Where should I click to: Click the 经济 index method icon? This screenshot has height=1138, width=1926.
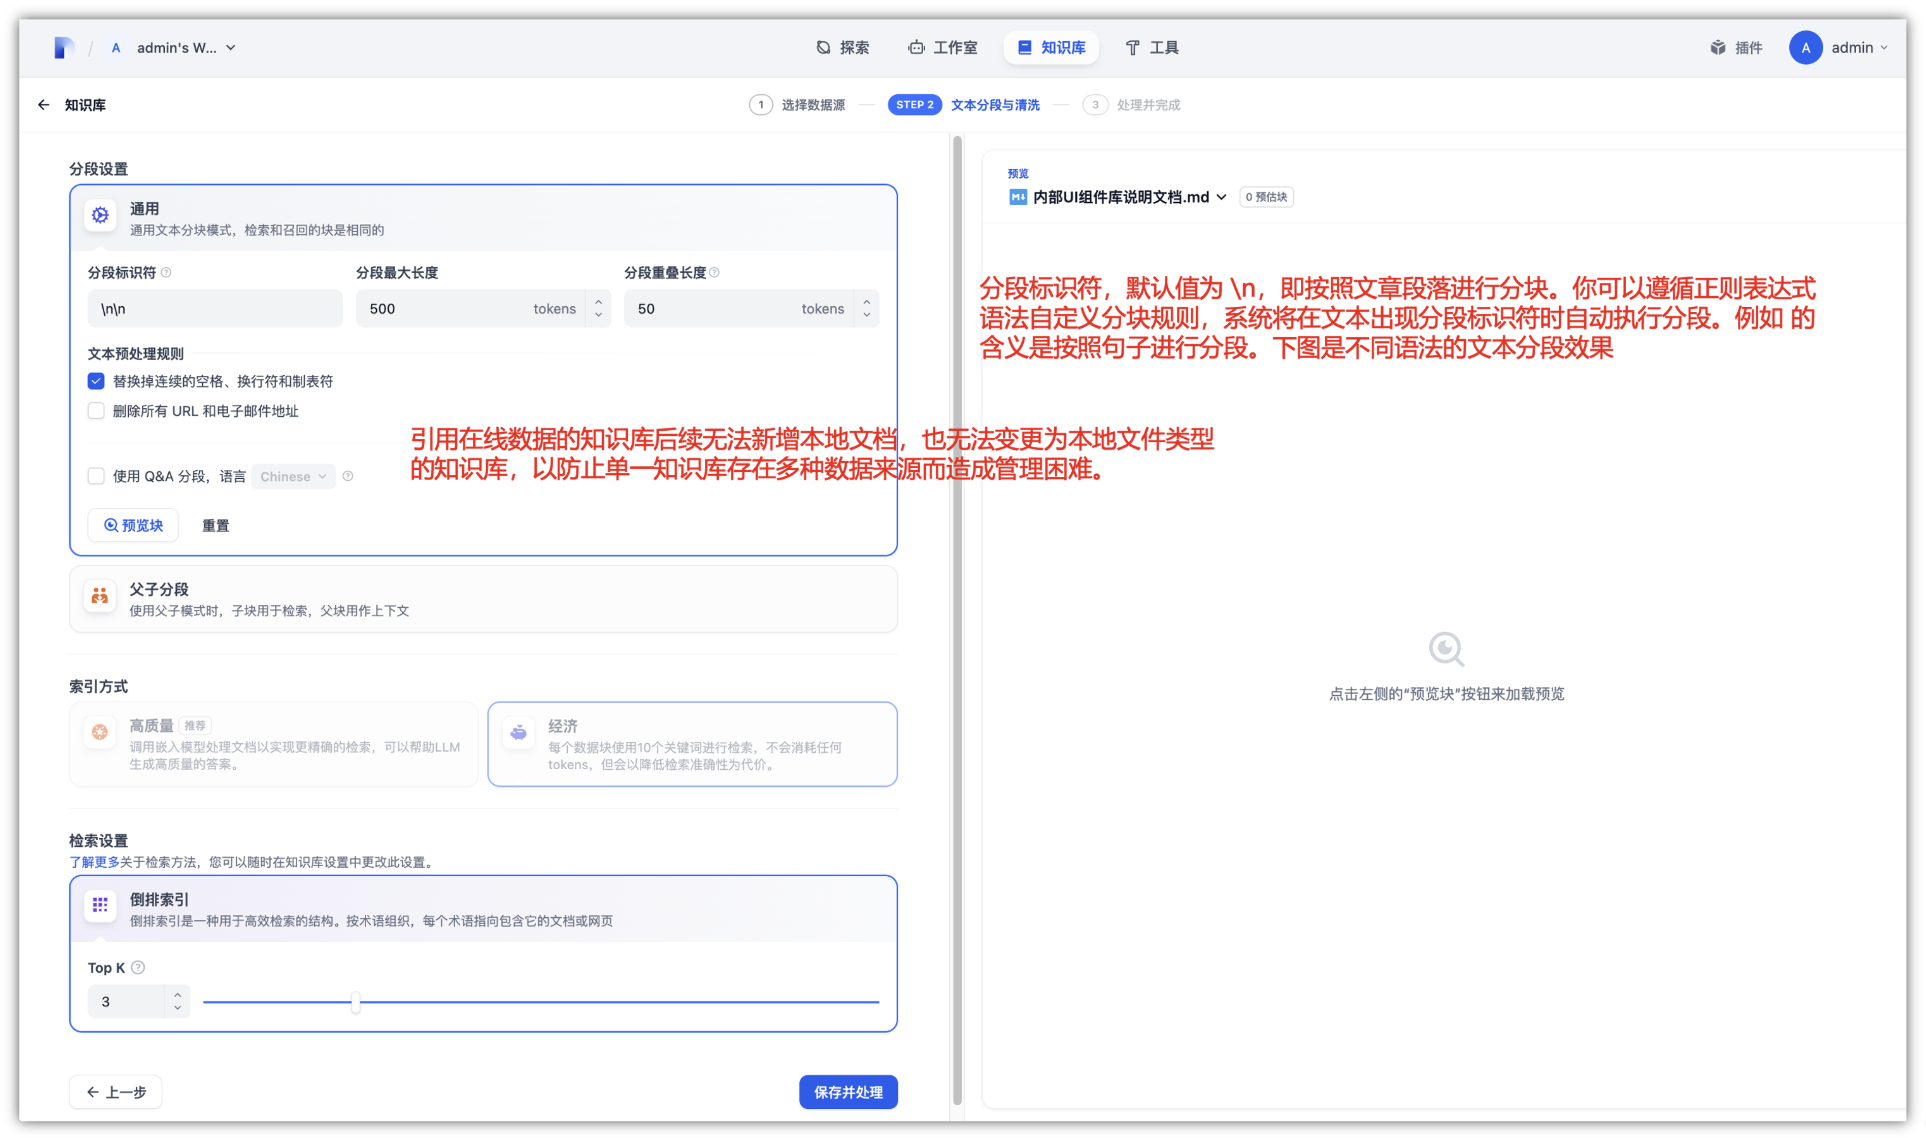pyautogui.click(x=518, y=732)
